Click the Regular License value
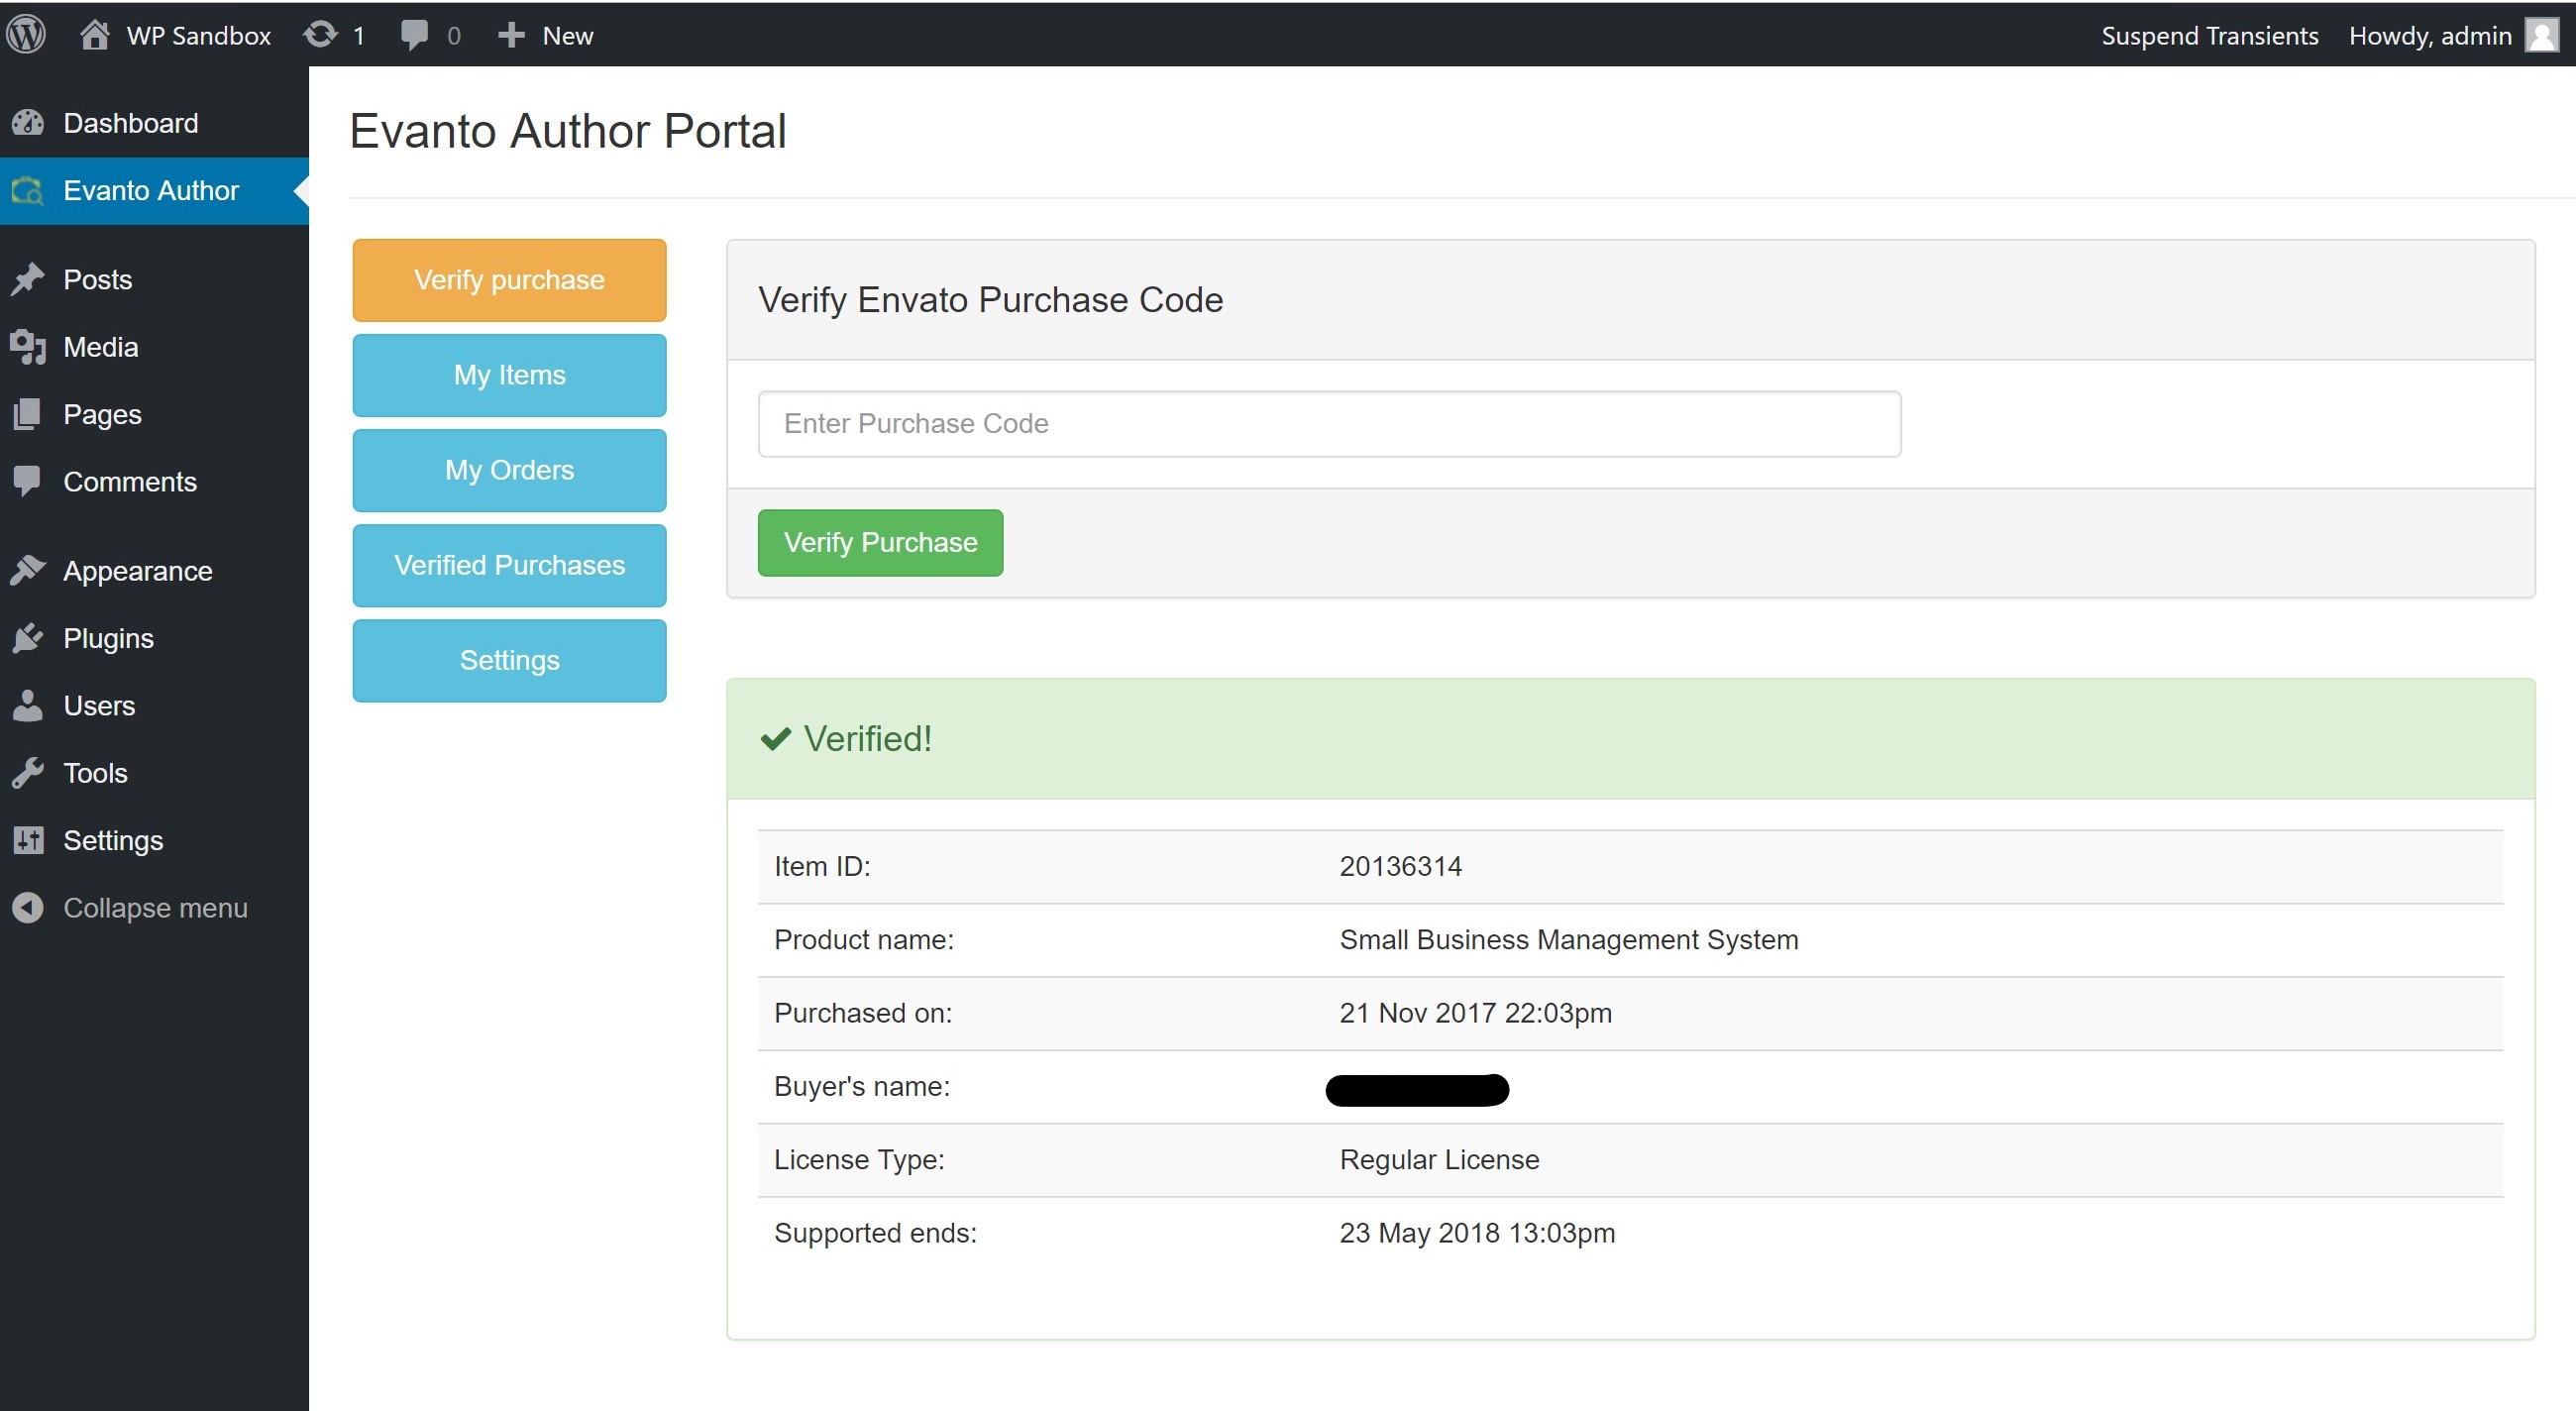The height and width of the screenshot is (1411, 2576). 1439,1159
